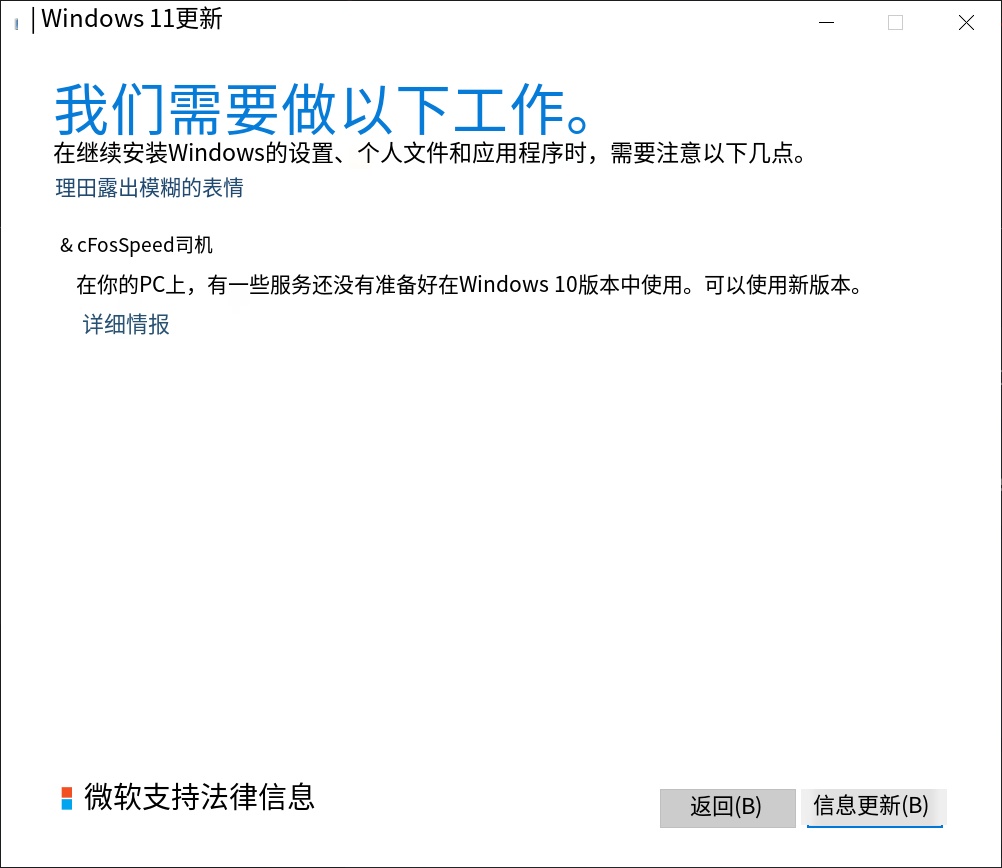
Task: Click the 返回(B) button
Action: 727,808
